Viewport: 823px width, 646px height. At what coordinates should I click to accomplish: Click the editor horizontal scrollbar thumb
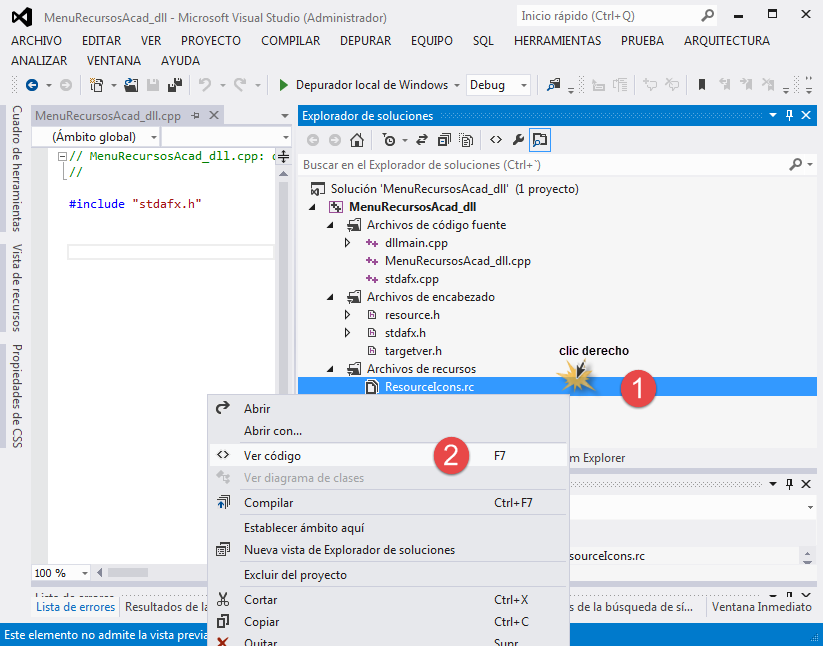click(128, 573)
